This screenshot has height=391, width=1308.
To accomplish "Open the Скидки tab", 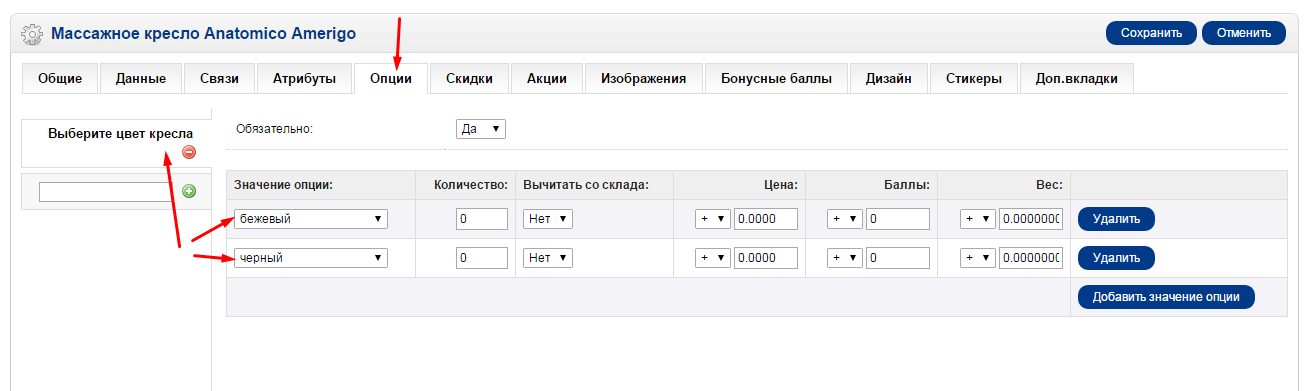I will pos(469,79).
